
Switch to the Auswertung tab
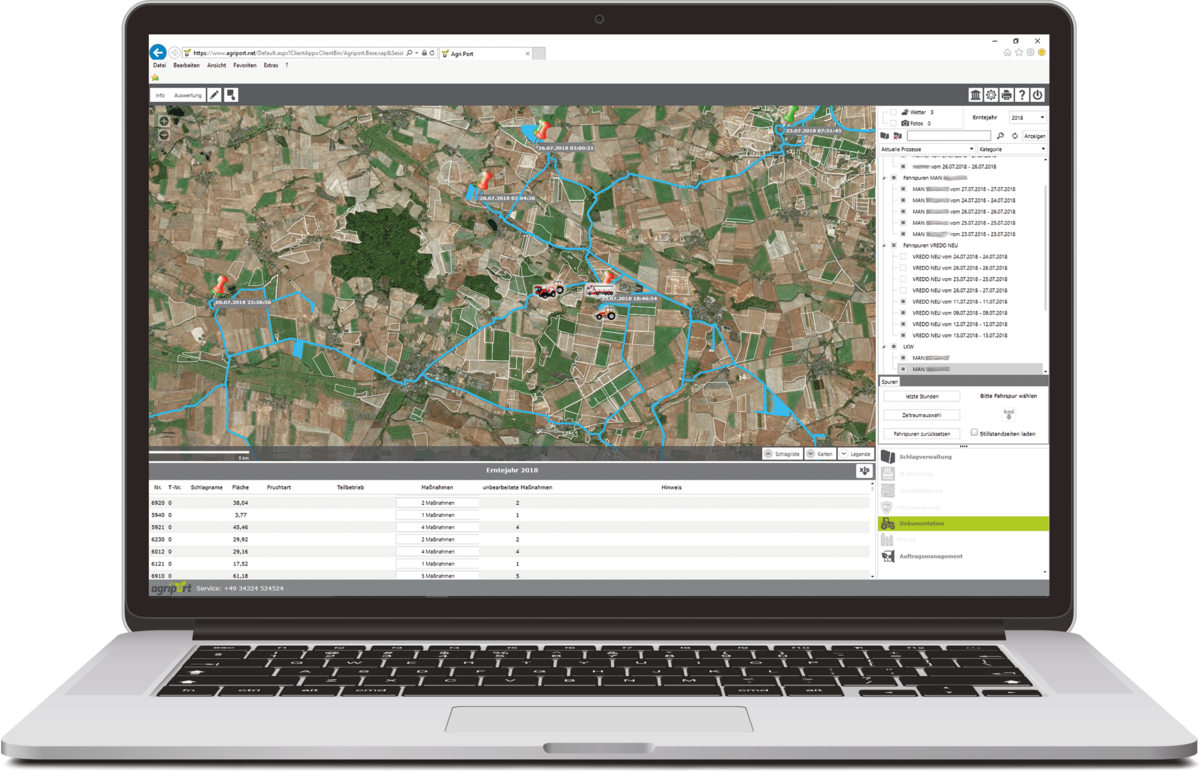(187, 95)
